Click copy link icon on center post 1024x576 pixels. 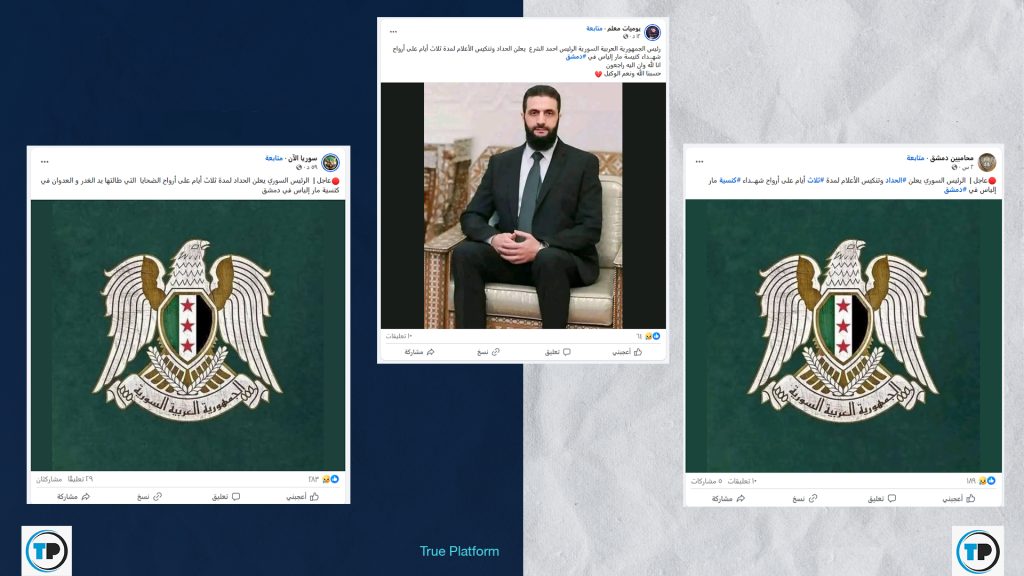(496, 352)
